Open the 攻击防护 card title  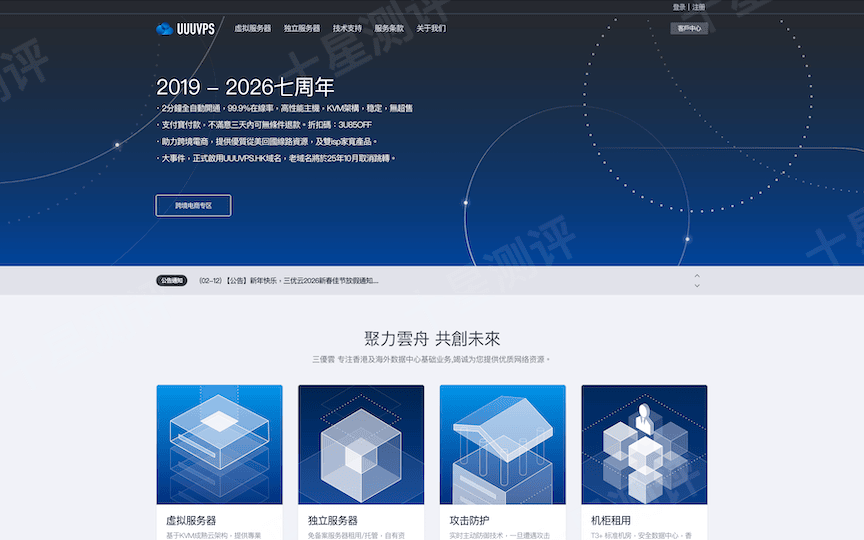[471, 520]
